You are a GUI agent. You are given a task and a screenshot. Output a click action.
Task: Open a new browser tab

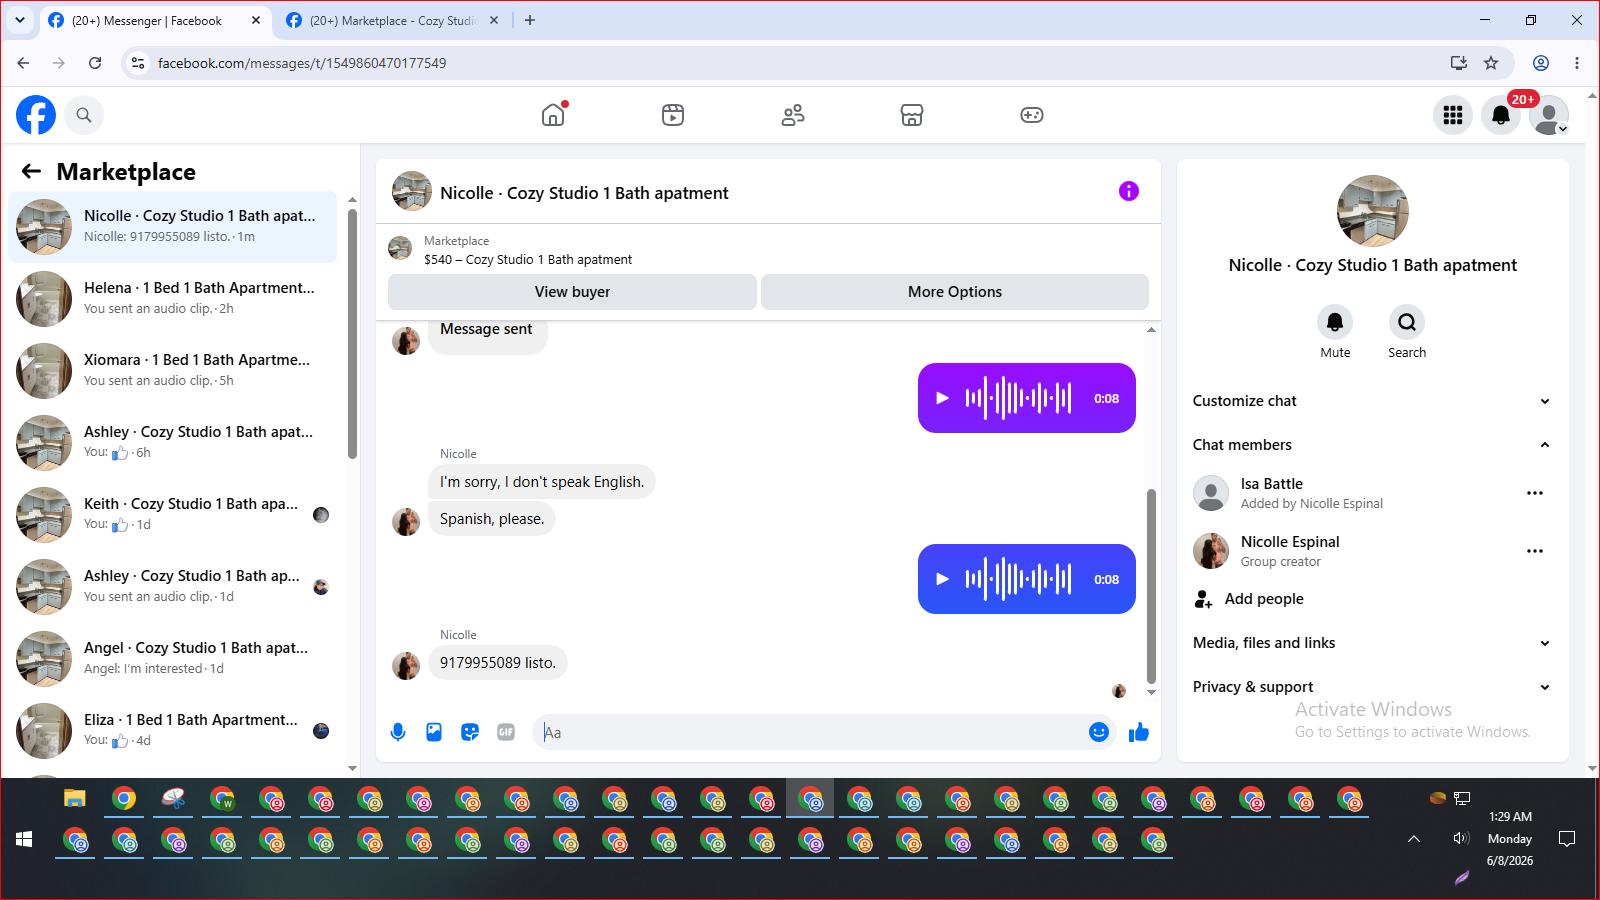point(530,20)
